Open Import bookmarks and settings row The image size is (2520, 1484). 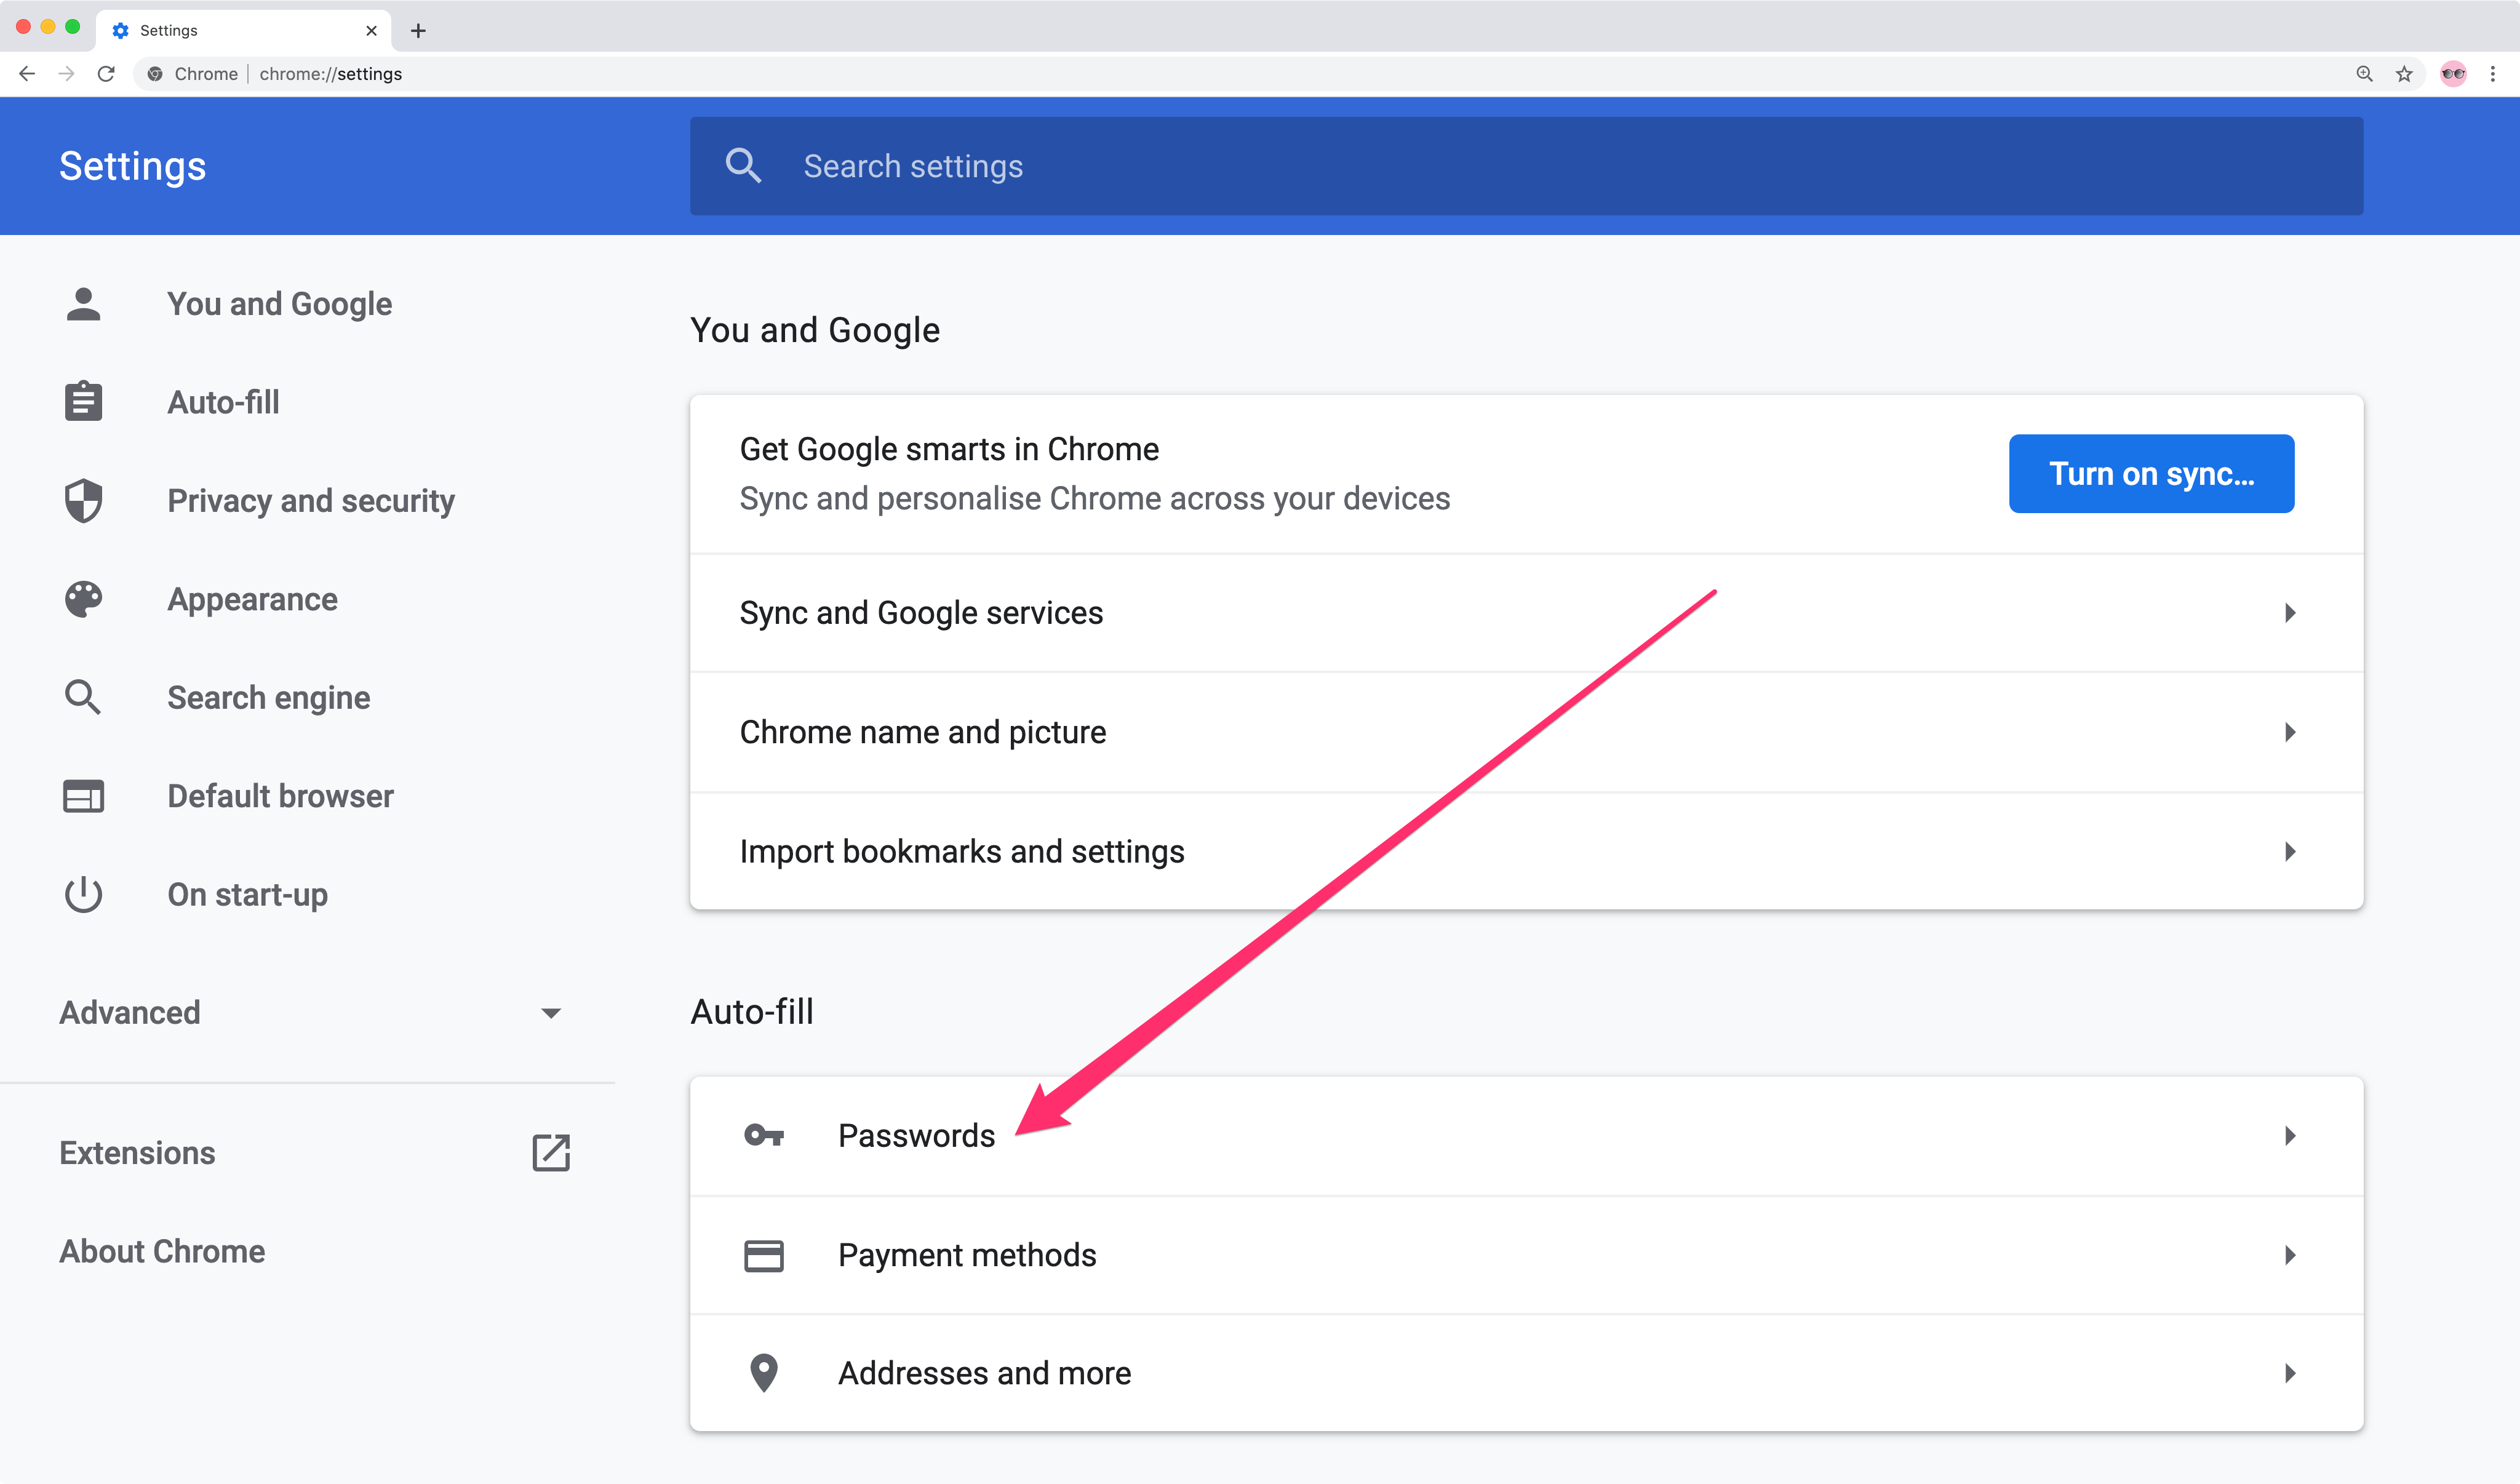[1526, 851]
